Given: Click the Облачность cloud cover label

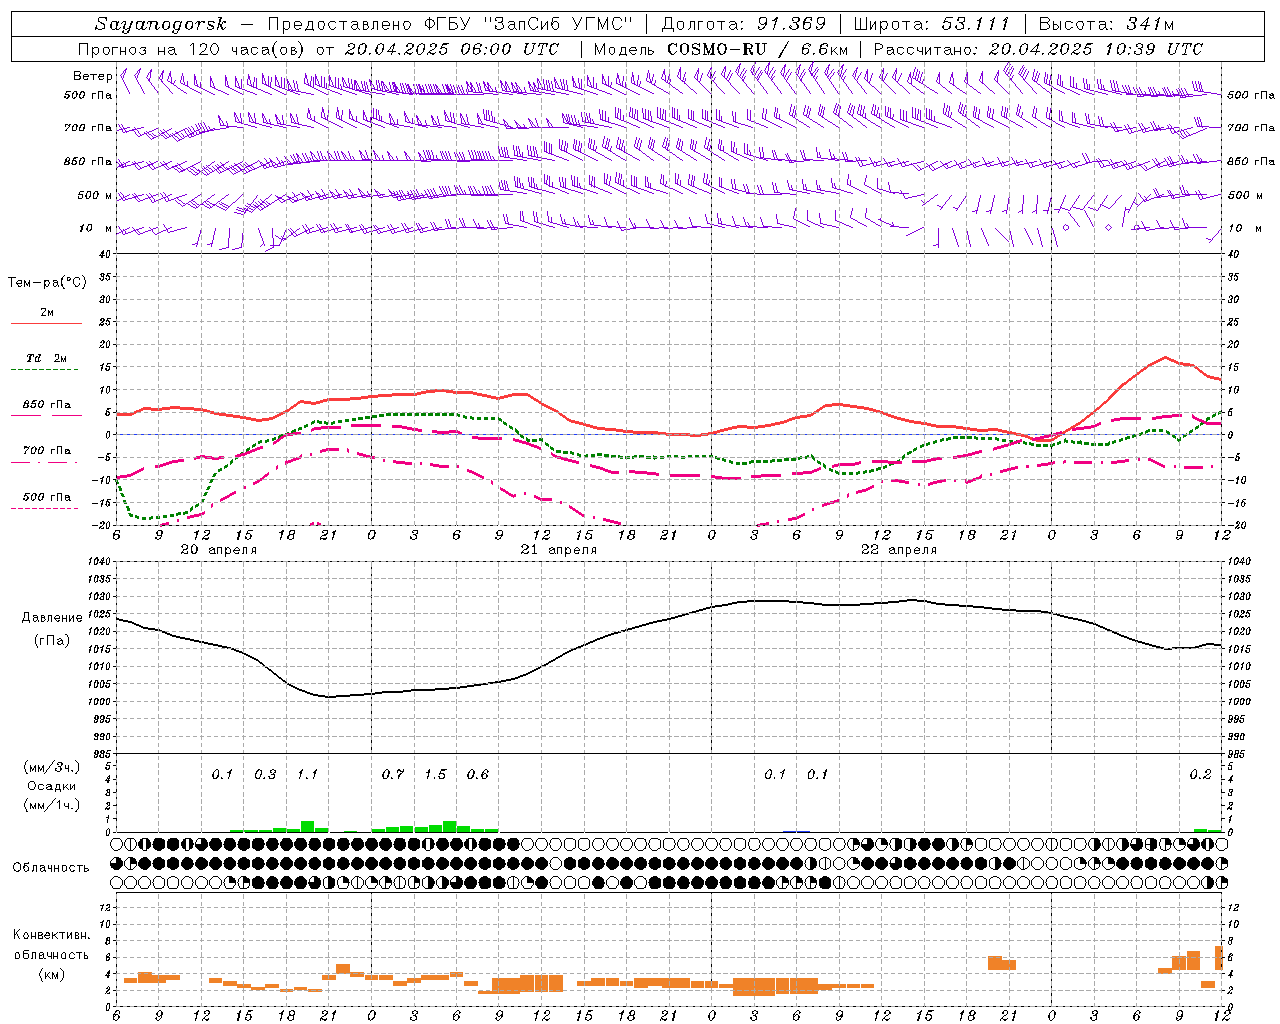Looking at the screenshot, I should (51, 868).
